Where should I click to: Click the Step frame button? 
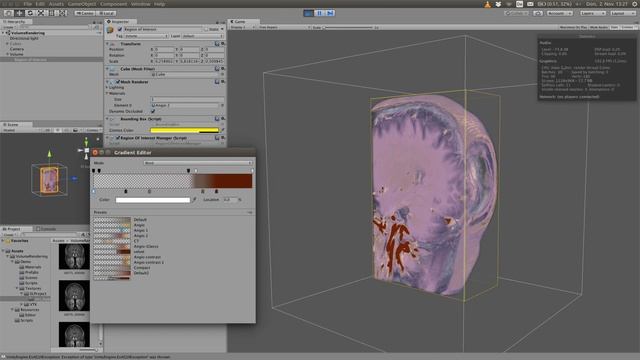click(x=330, y=13)
